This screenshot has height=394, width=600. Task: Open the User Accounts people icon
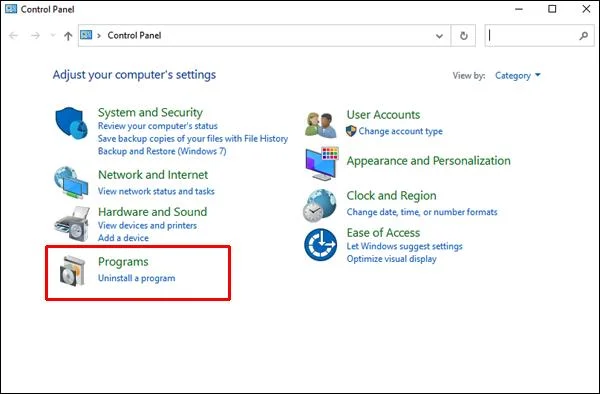click(321, 125)
